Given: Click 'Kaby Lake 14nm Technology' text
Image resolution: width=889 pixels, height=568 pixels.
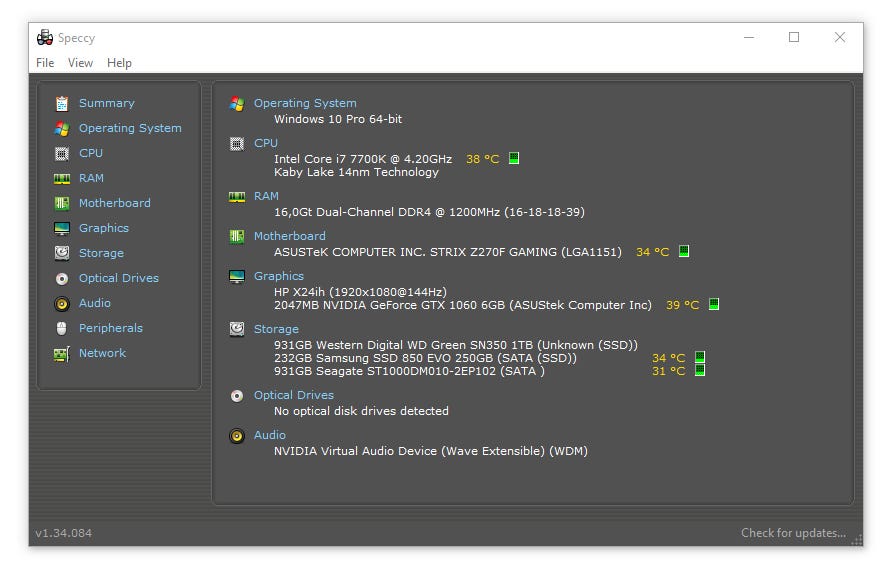Looking at the screenshot, I should (x=356, y=172).
